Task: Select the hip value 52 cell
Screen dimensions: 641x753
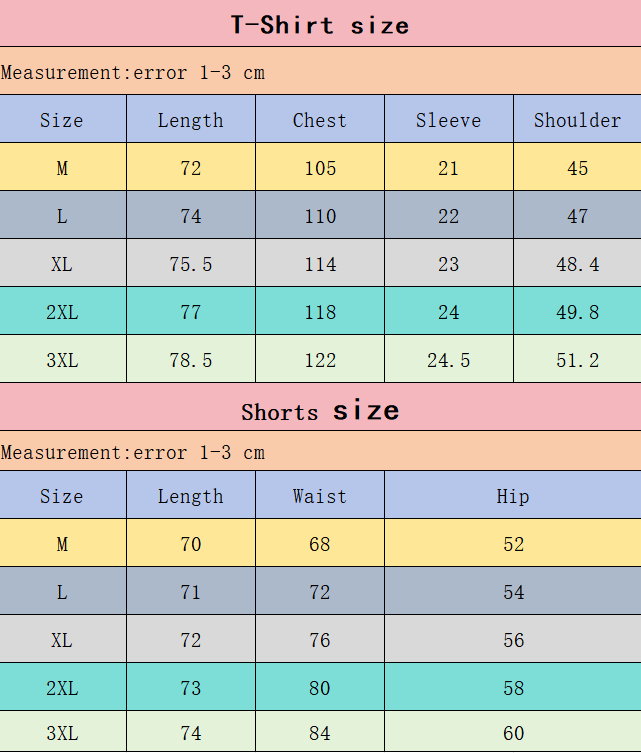Action: 513,544
